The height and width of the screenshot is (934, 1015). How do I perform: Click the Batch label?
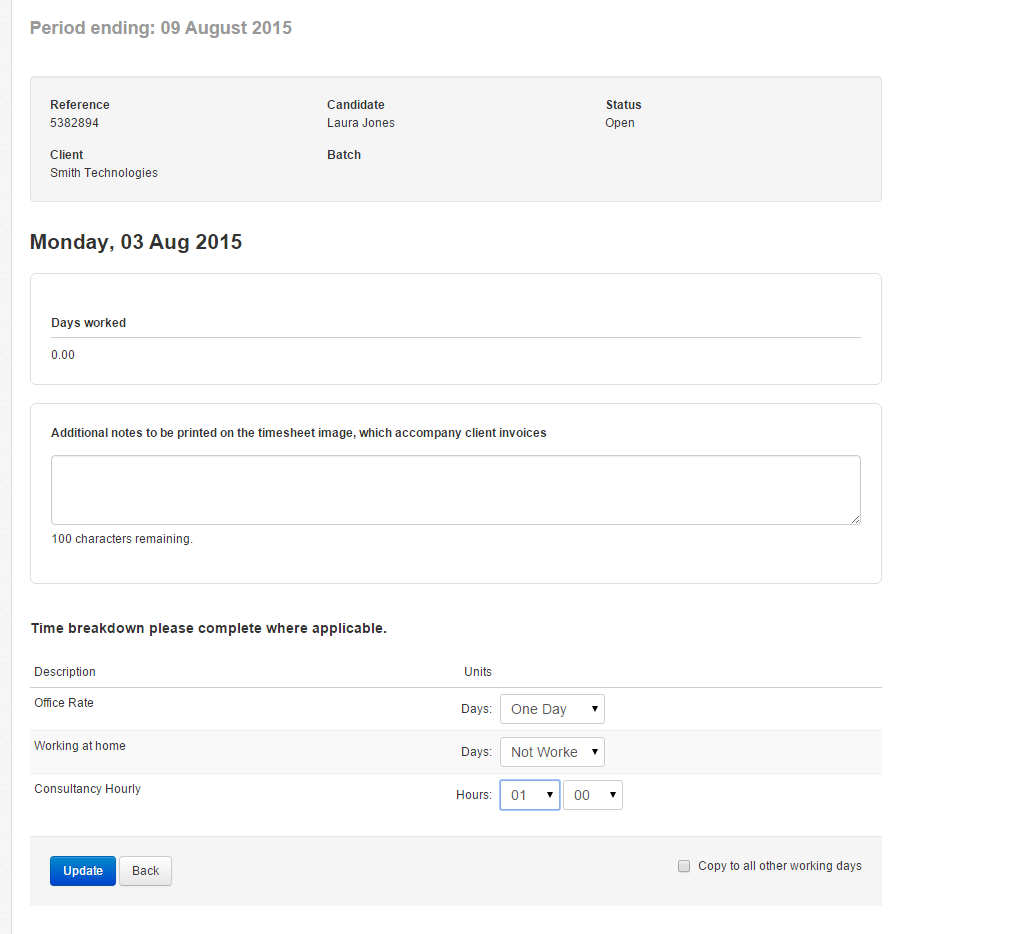tap(344, 155)
